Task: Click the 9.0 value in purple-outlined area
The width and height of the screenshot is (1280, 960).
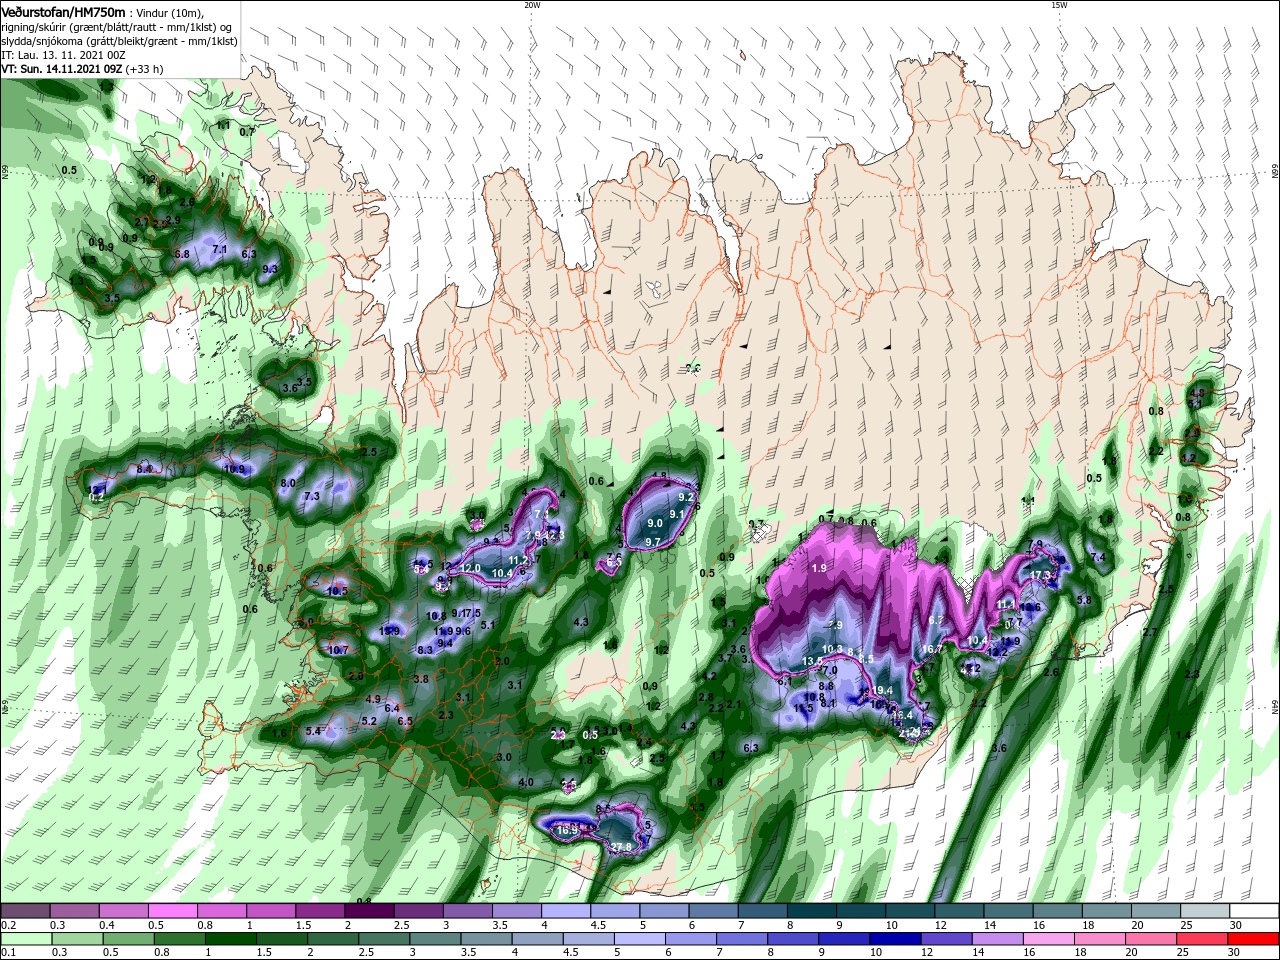Action: tap(655, 523)
